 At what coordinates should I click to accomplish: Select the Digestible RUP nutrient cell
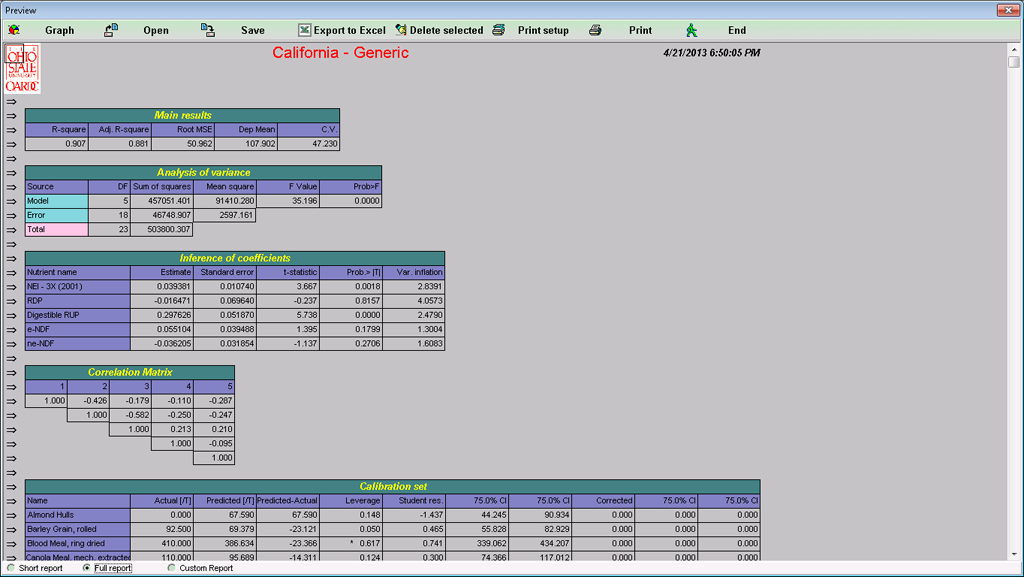point(77,315)
